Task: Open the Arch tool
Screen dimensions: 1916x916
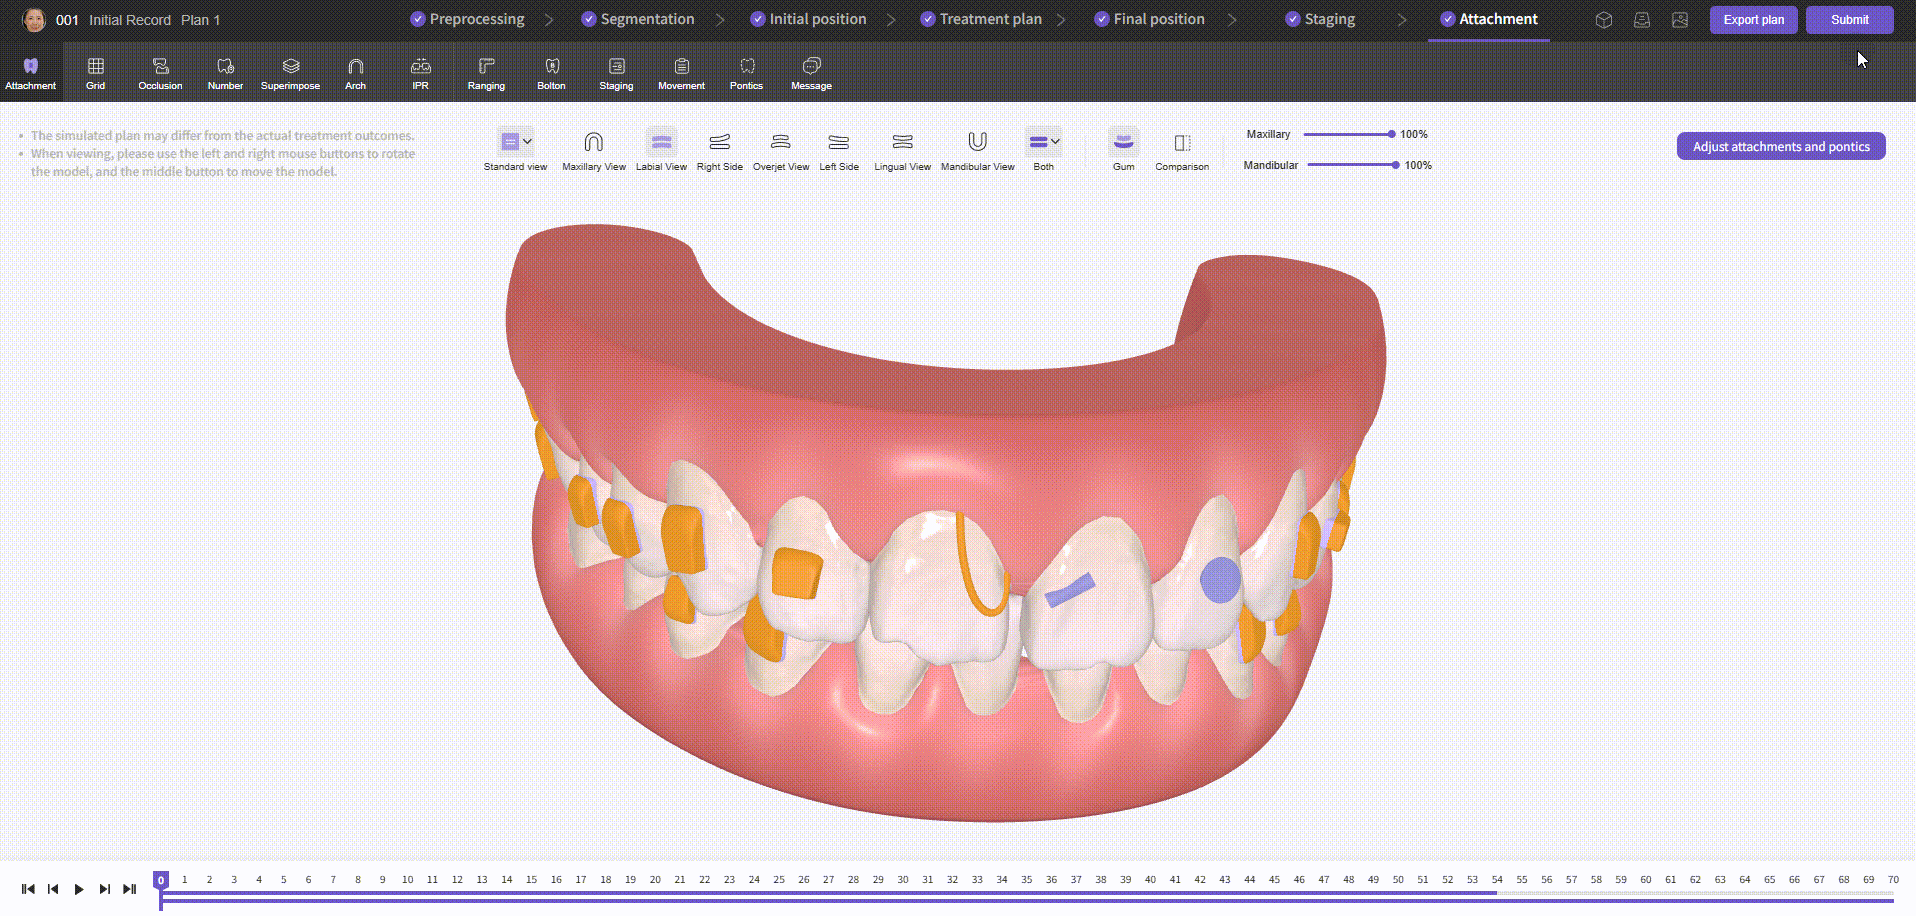Action: coord(355,73)
